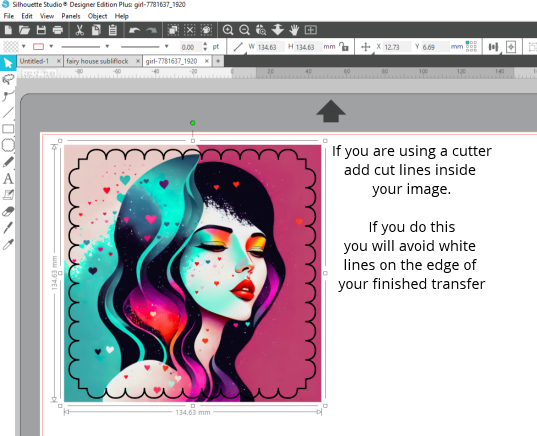Redo the last undone action

151,30
